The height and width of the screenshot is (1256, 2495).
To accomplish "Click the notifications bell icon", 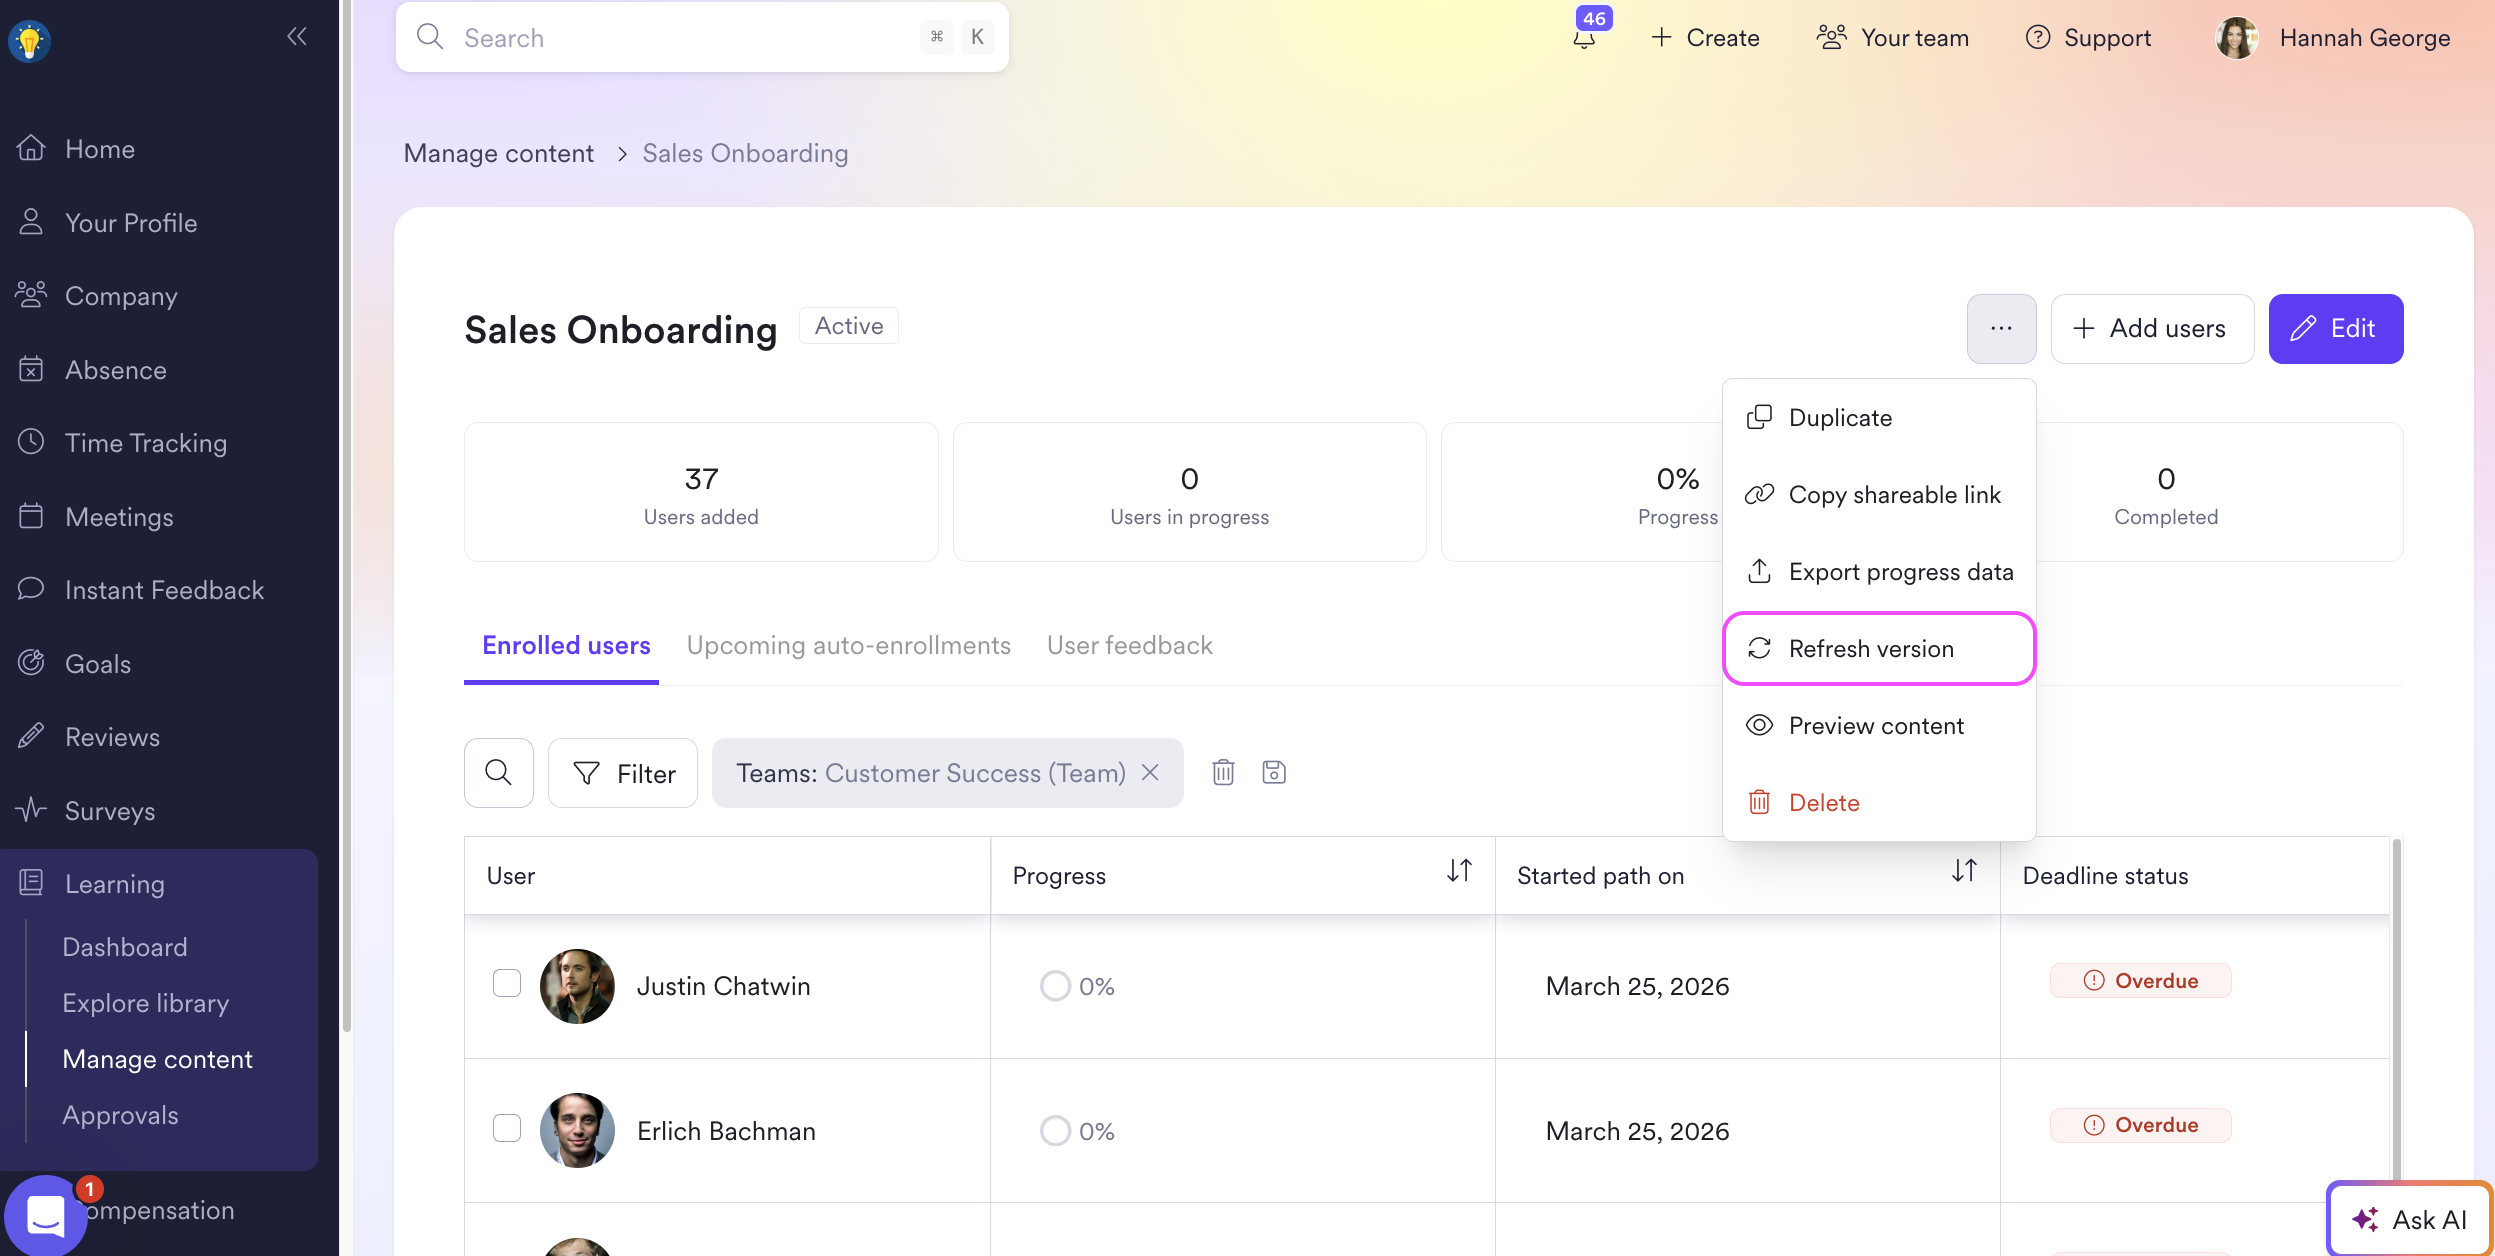I will point(1584,38).
